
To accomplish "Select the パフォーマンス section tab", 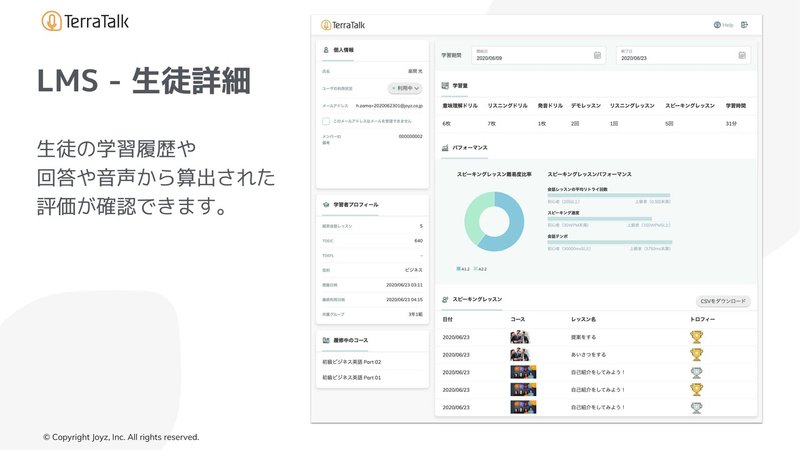I will click(x=465, y=148).
